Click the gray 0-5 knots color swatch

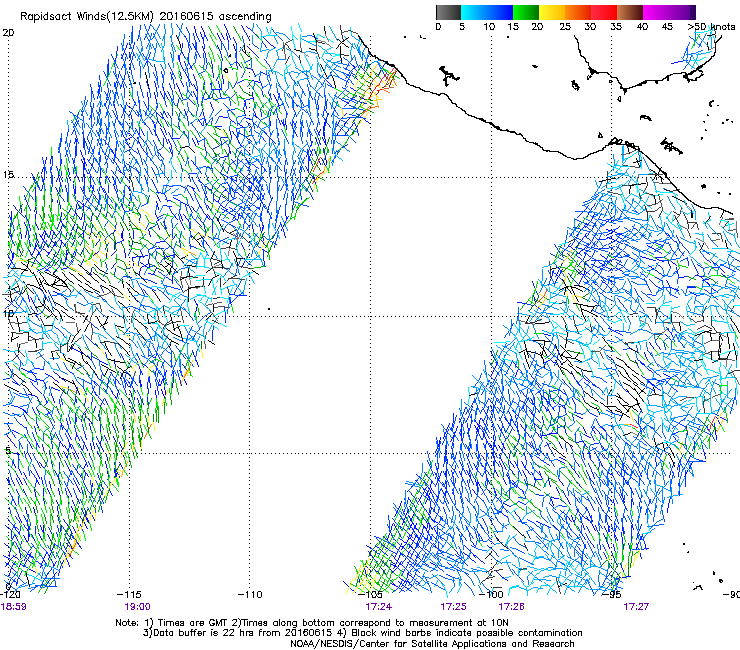coord(448,12)
